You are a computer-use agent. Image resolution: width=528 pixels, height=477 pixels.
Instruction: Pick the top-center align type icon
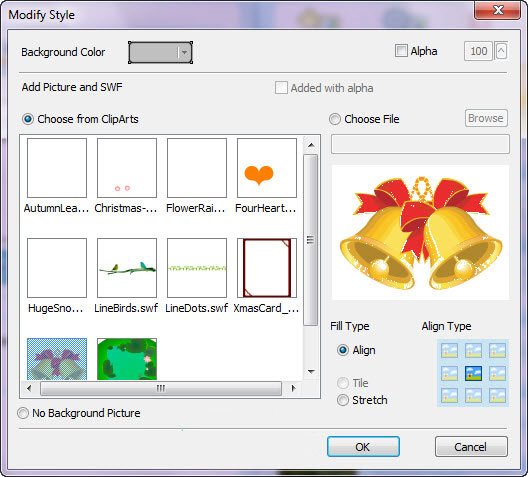click(x=473, y=350)
